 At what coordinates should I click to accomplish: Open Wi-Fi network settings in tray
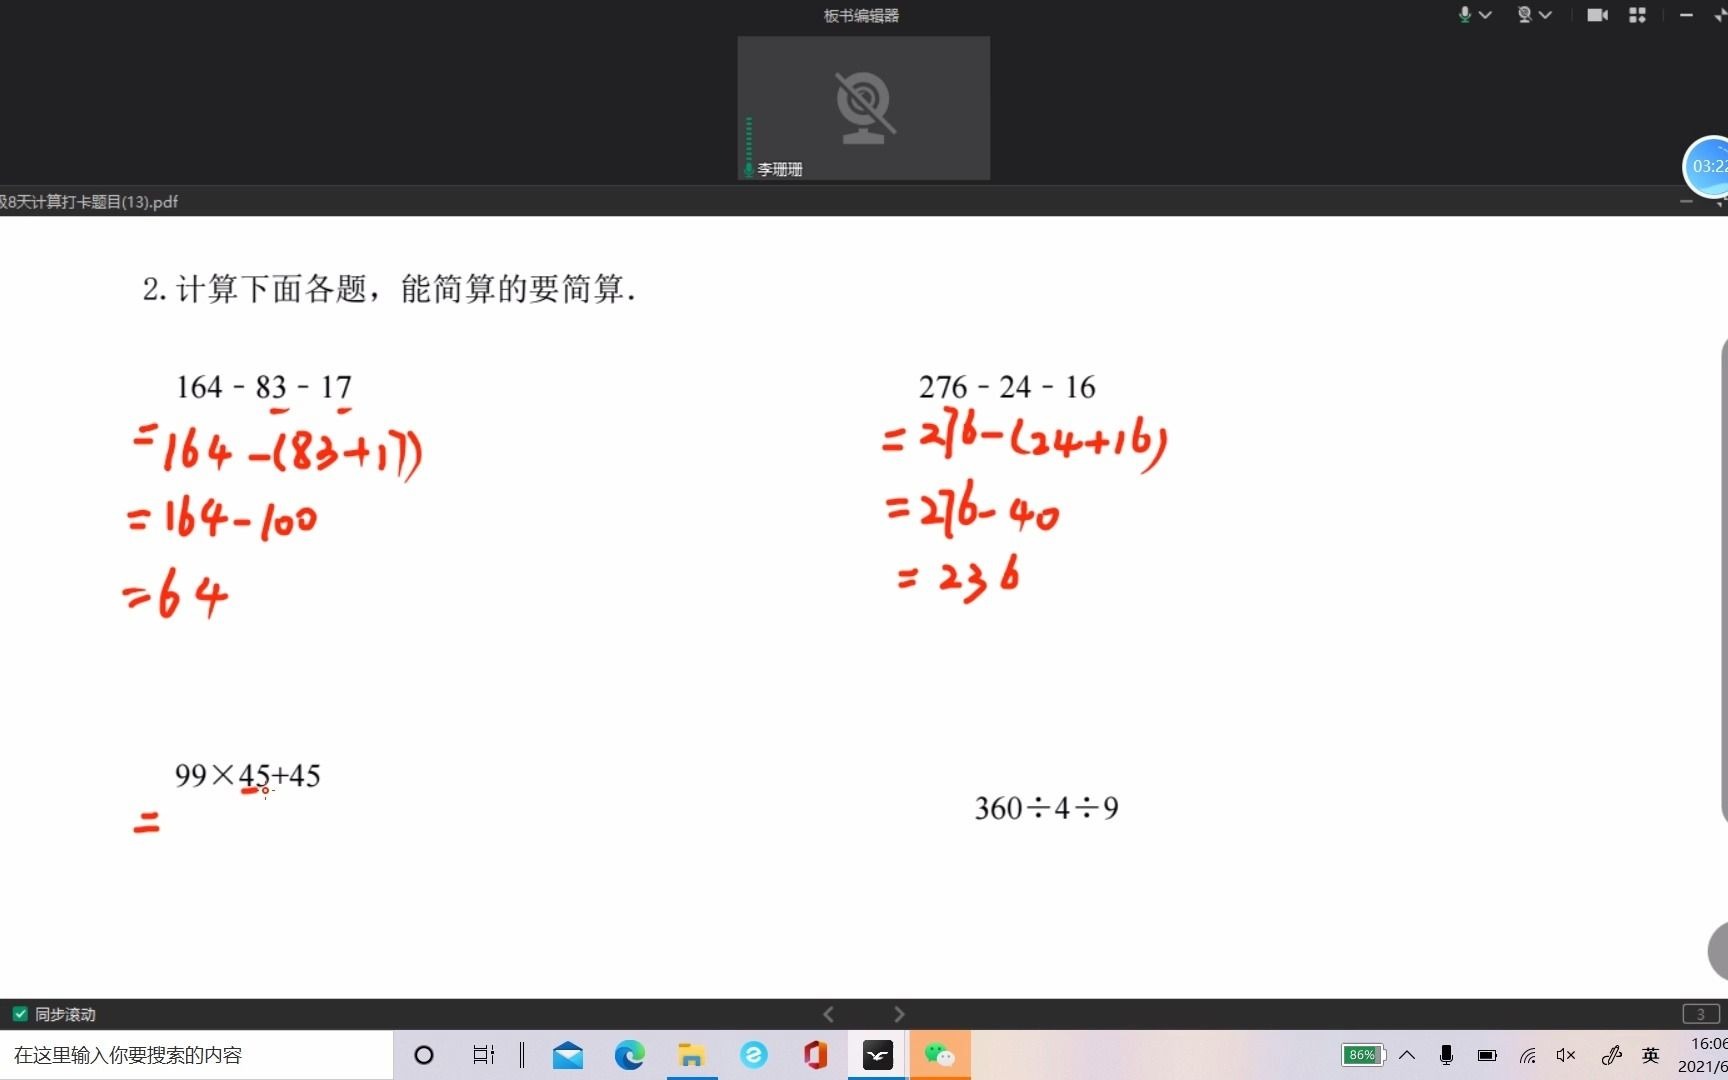pos(1527,1055)
